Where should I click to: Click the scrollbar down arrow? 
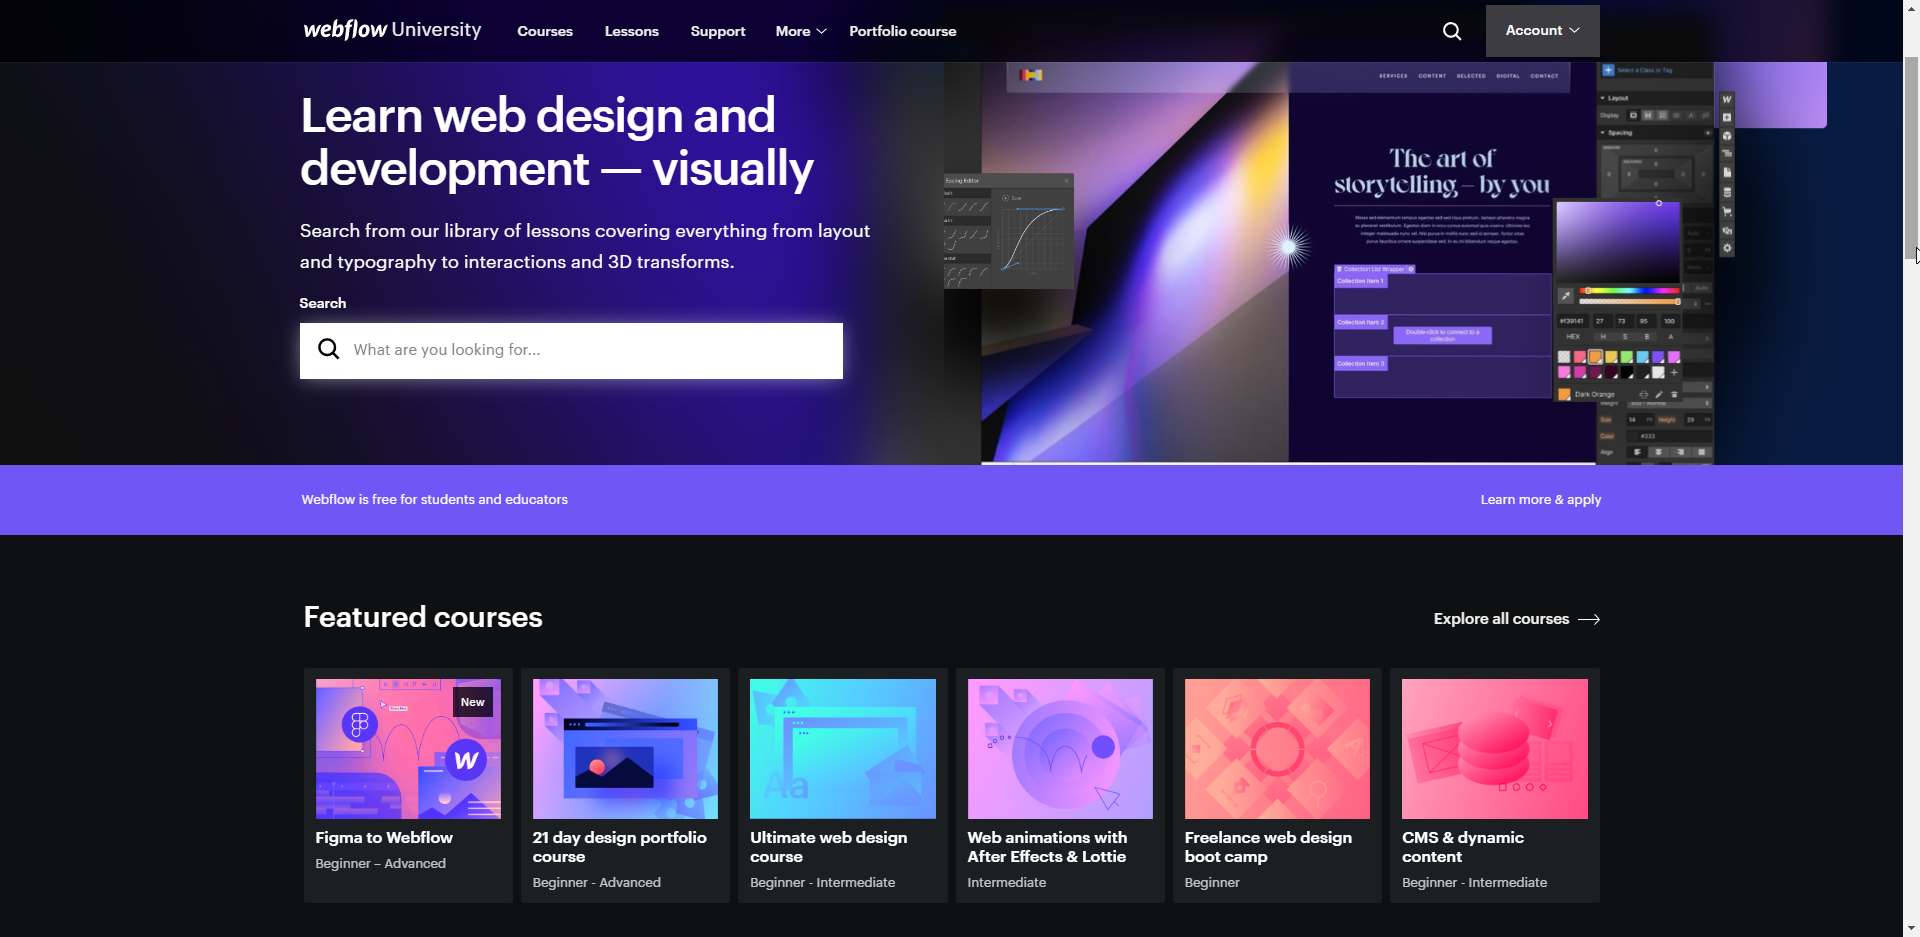click(x=1911, y=928)
